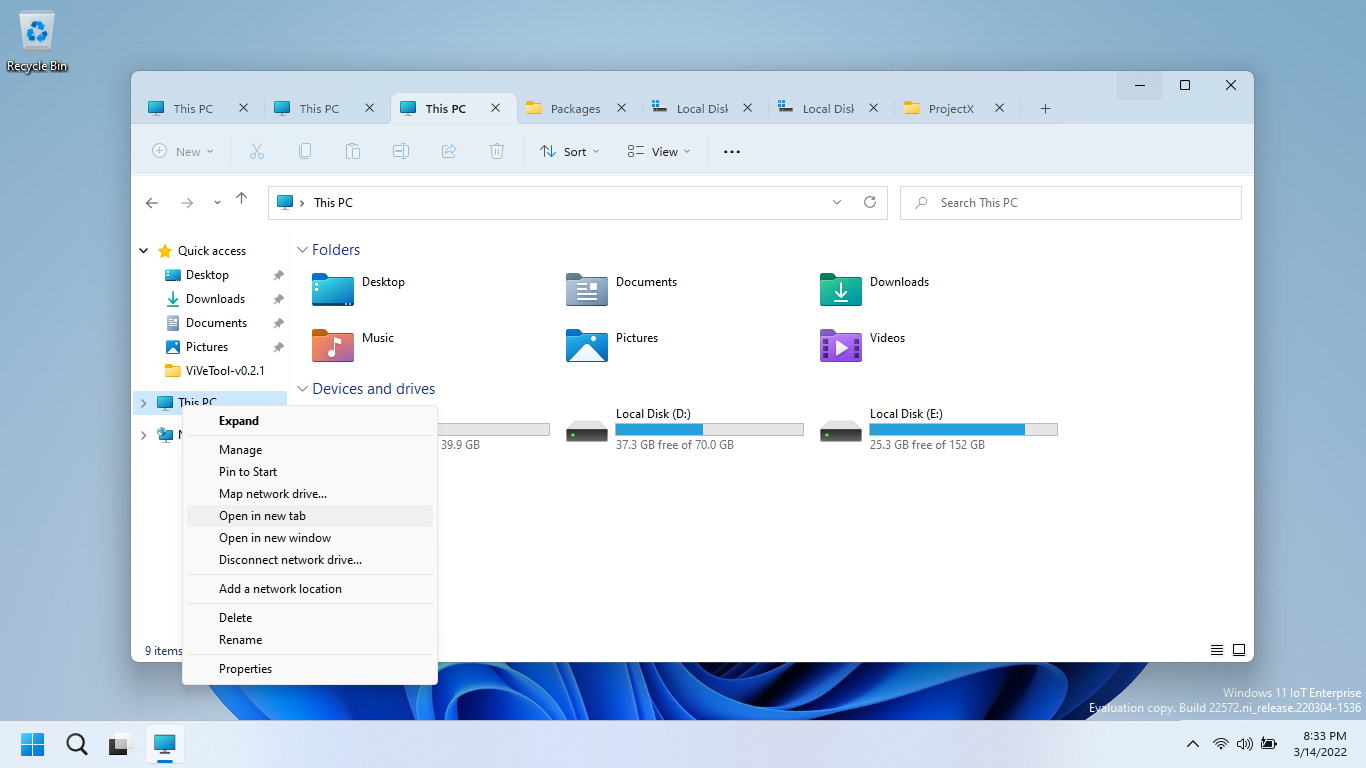Choose Expand in the context menu
The width and height of the screenshot is (1366, 768).
(310, 421)
